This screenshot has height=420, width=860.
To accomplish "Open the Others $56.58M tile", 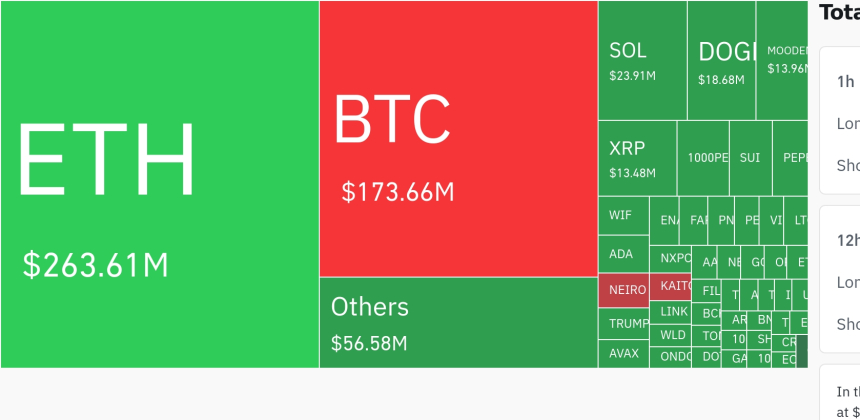I will 458,322.
